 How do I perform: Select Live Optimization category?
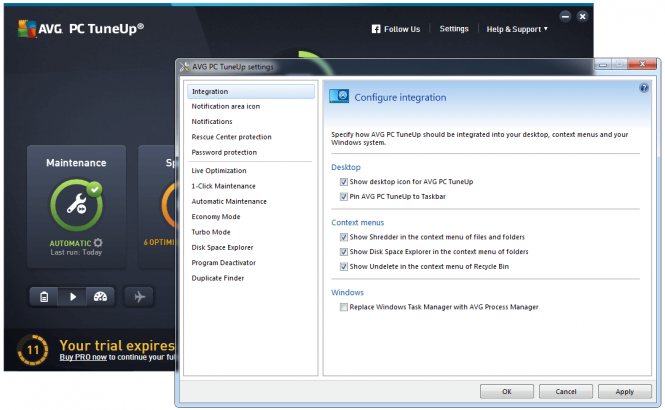pos(218,170)
